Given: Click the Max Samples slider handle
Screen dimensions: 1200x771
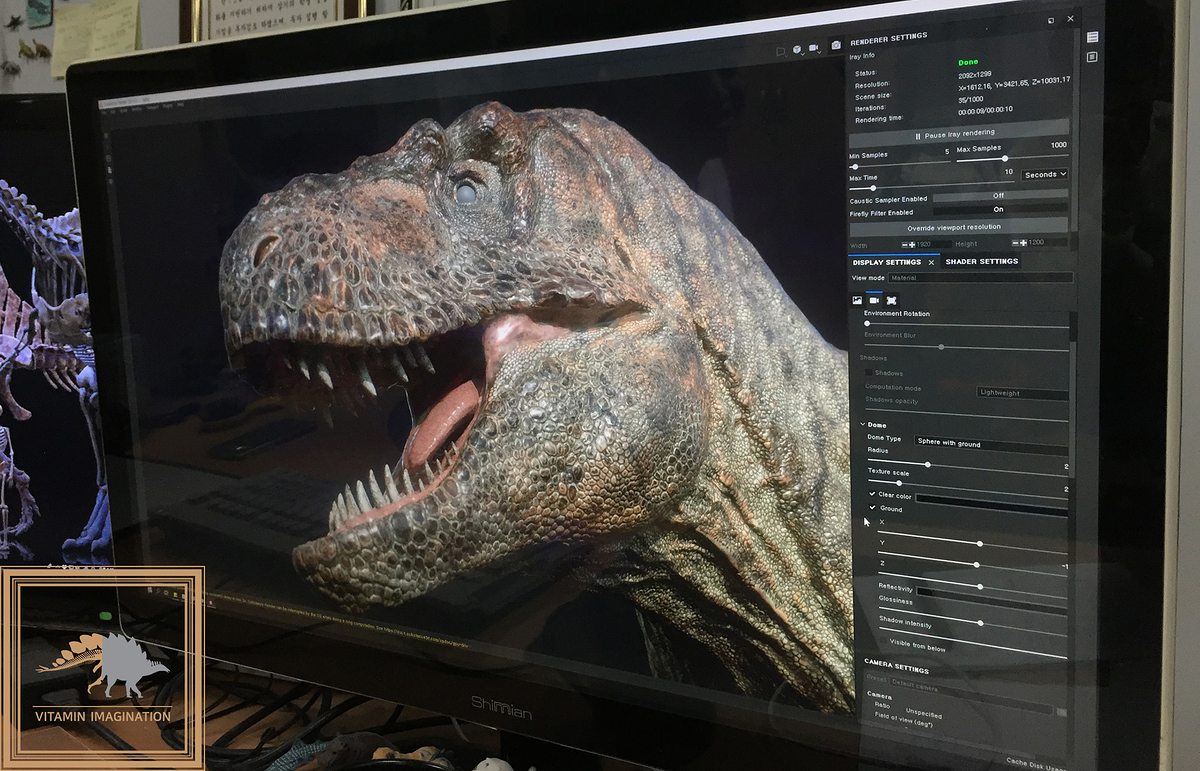Looking at the screenshot, I should 1005,158.
